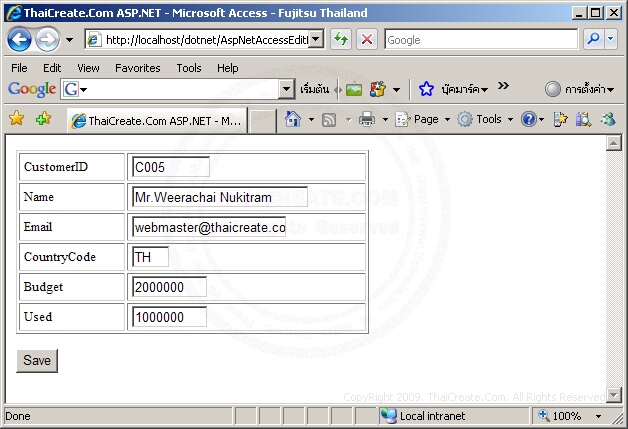Open the Tools menu in the menu bar
Viewport: 628px width, 429px height.
coord(189,68)
